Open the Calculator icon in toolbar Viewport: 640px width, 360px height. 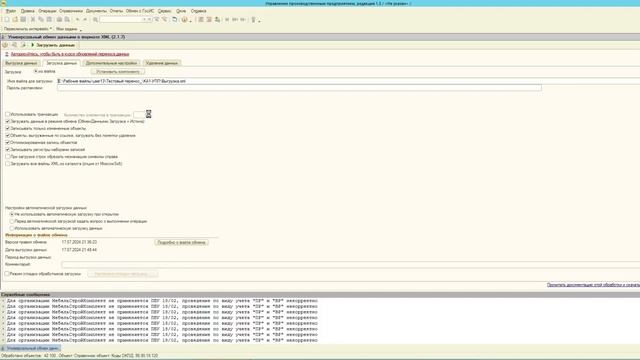click(201, 19)
